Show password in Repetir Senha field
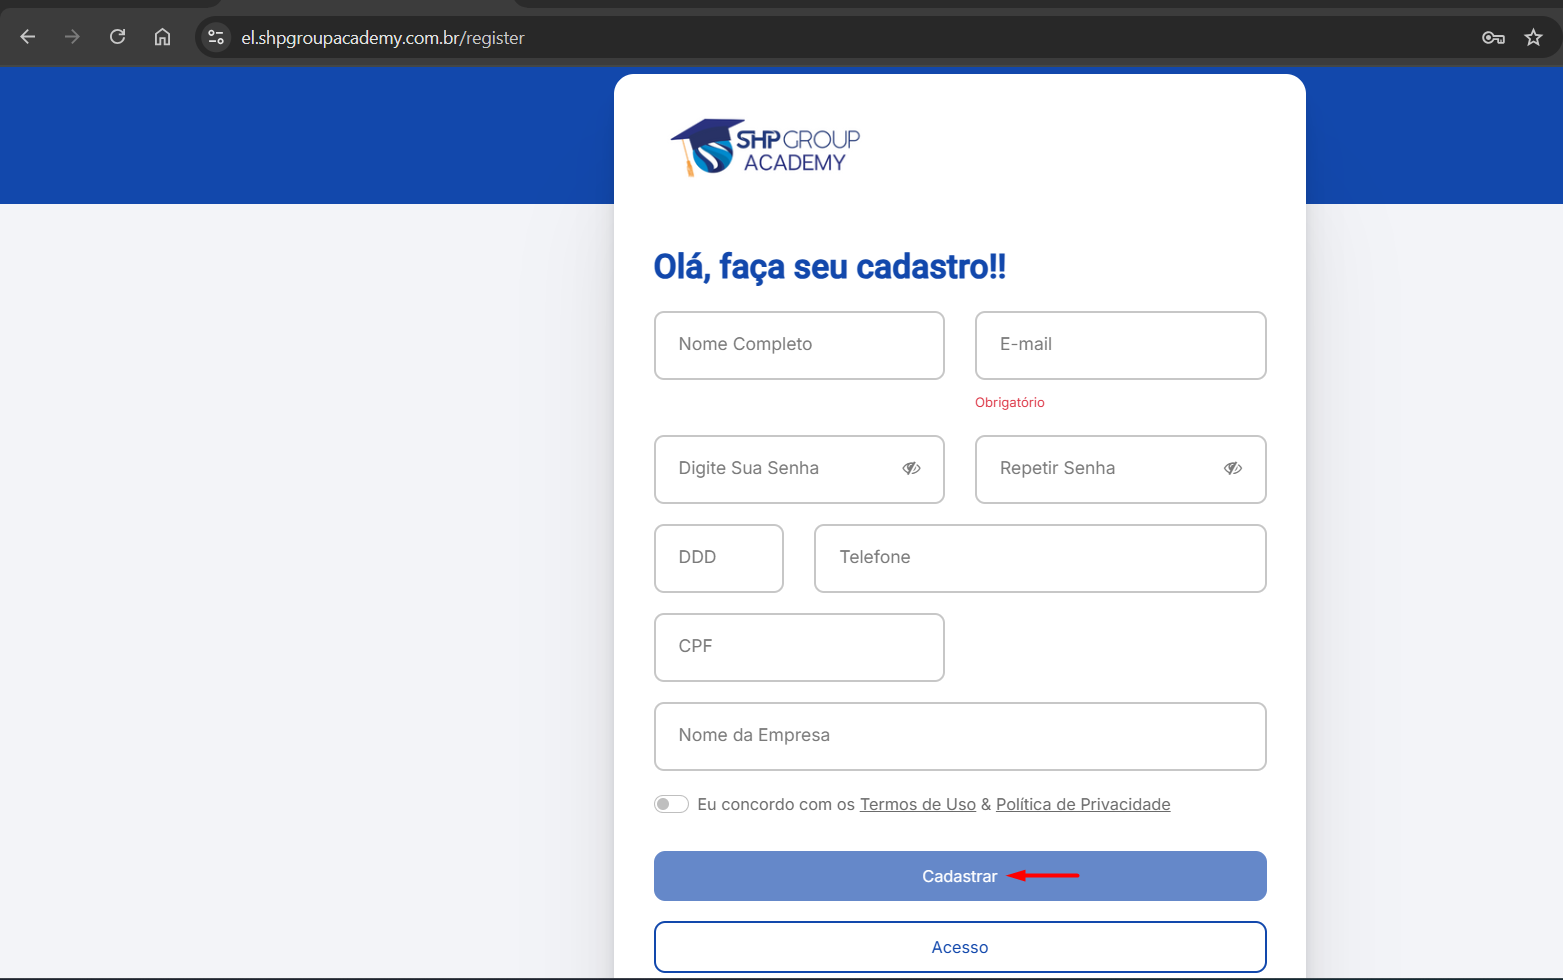 [x=1232, y=468]
